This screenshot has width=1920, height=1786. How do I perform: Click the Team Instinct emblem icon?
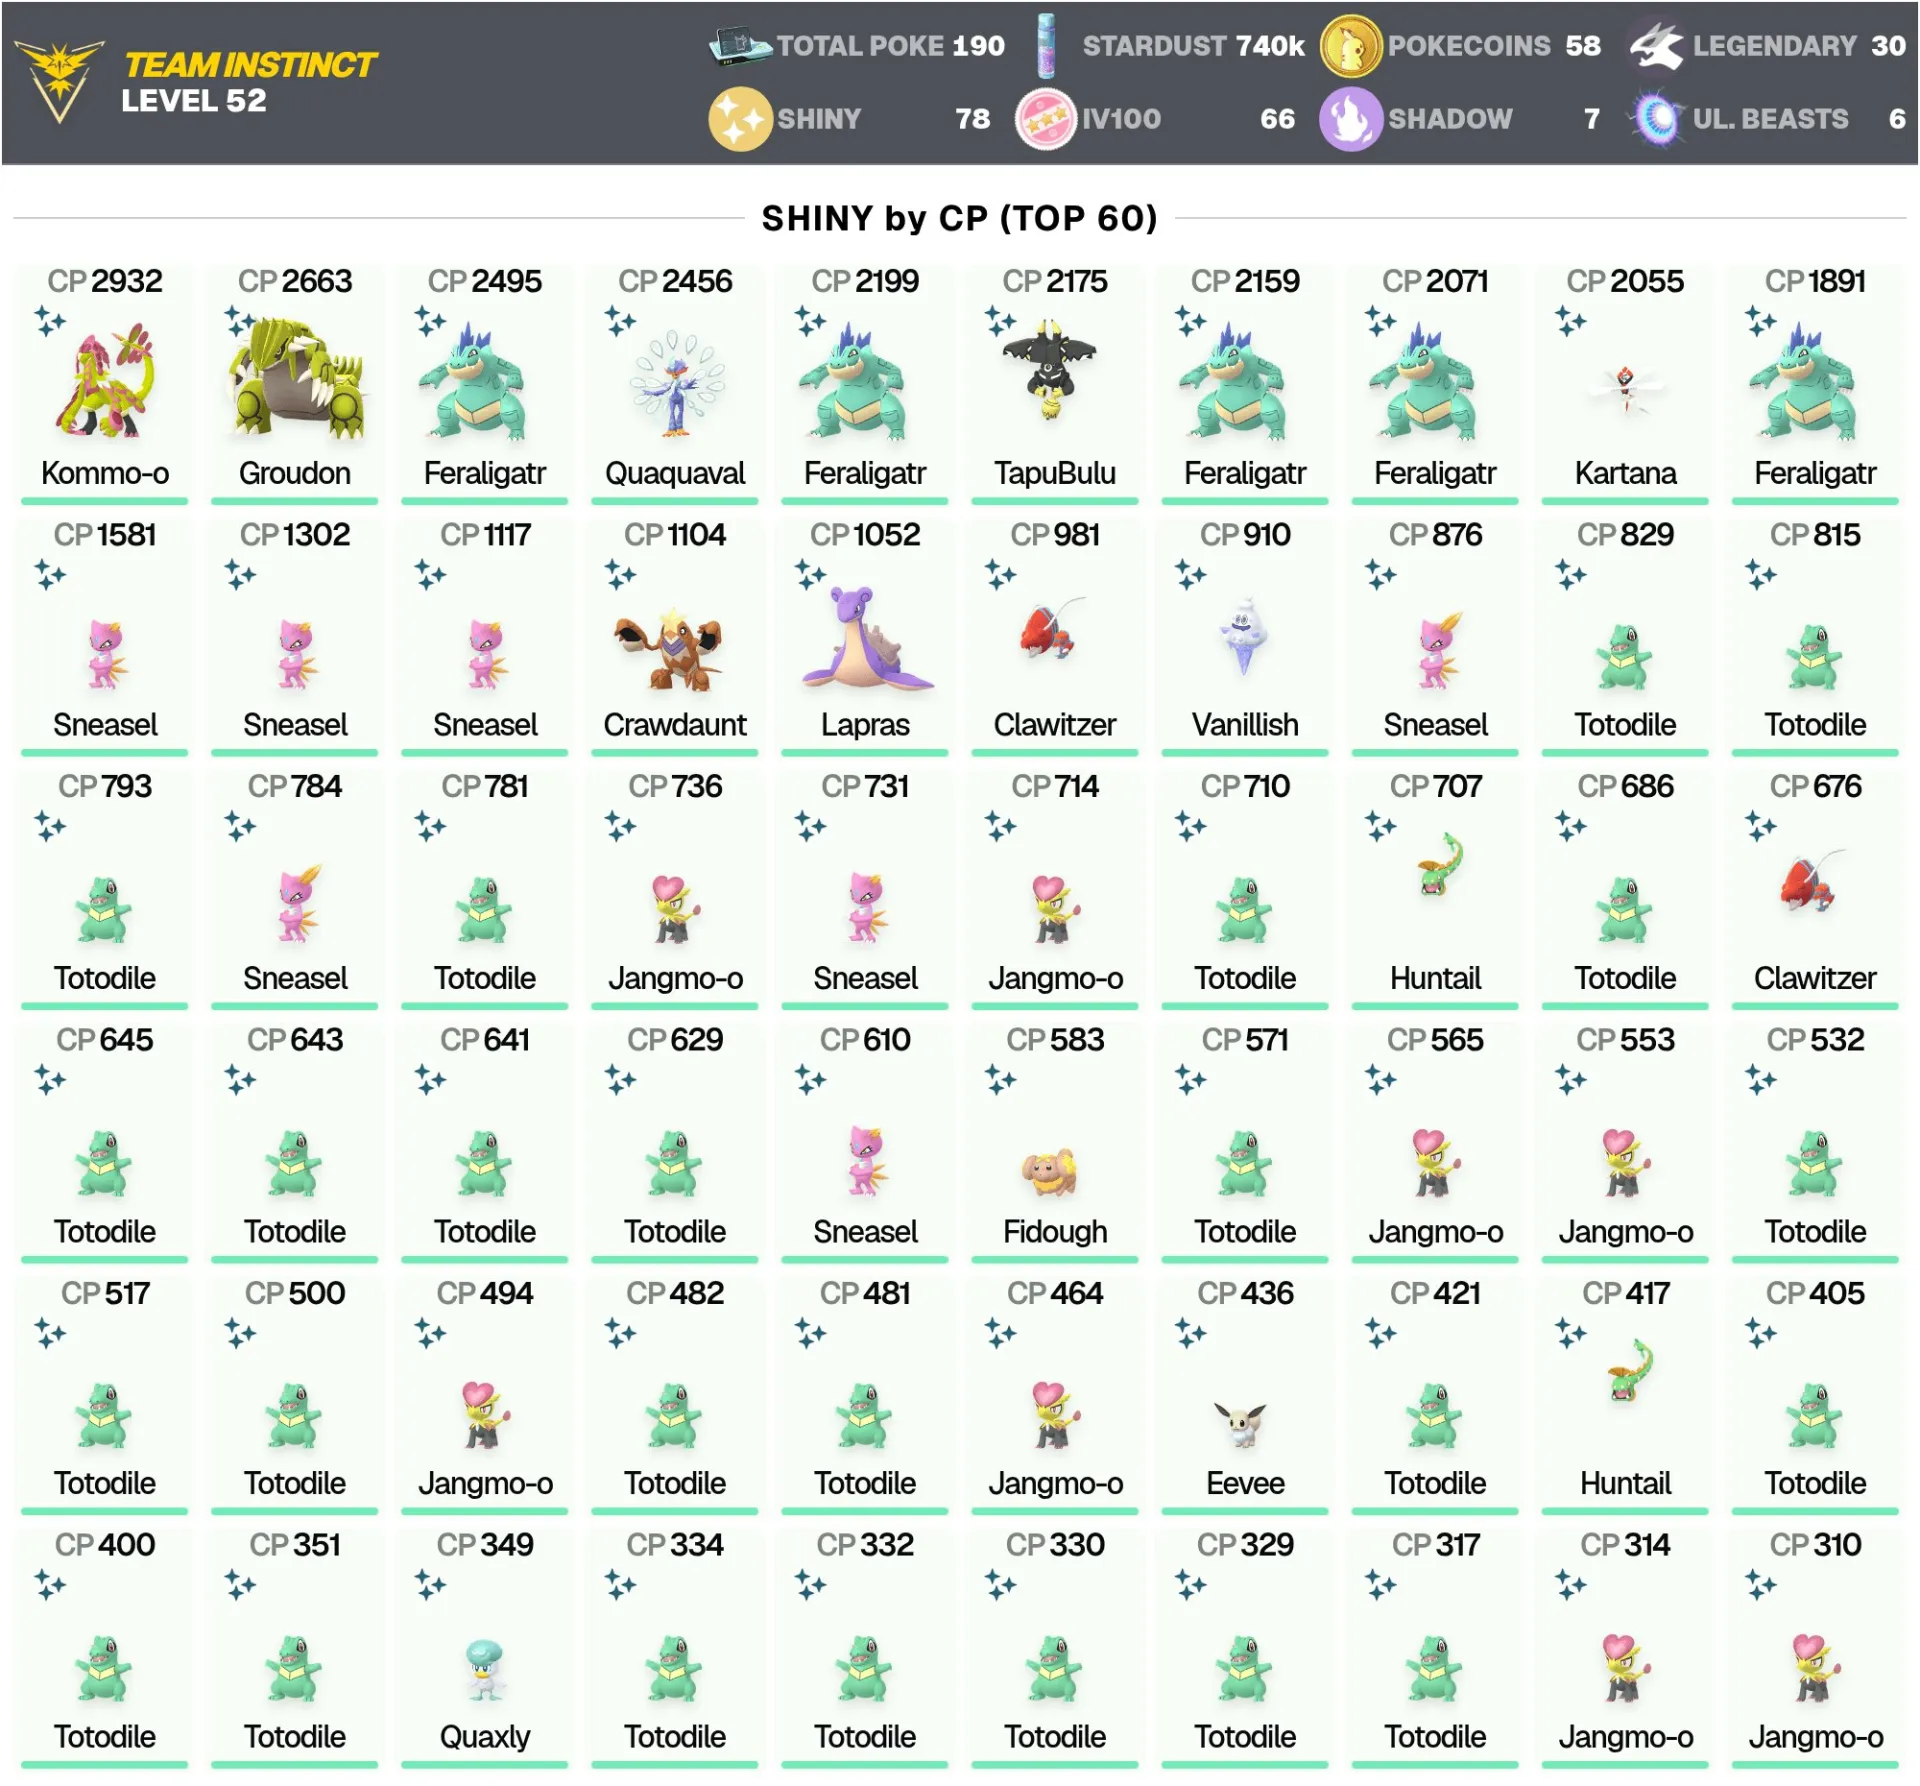pyautogui.click(x=59, y=80)
